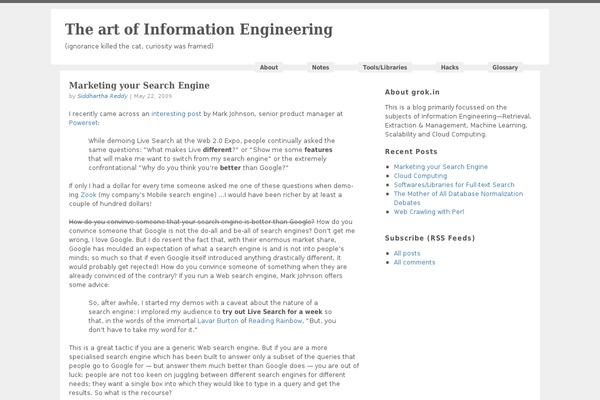Click the blog title 'The art of Information Engineering'
This screenshot has width=600, height=400.
click(x=198, y=29)
